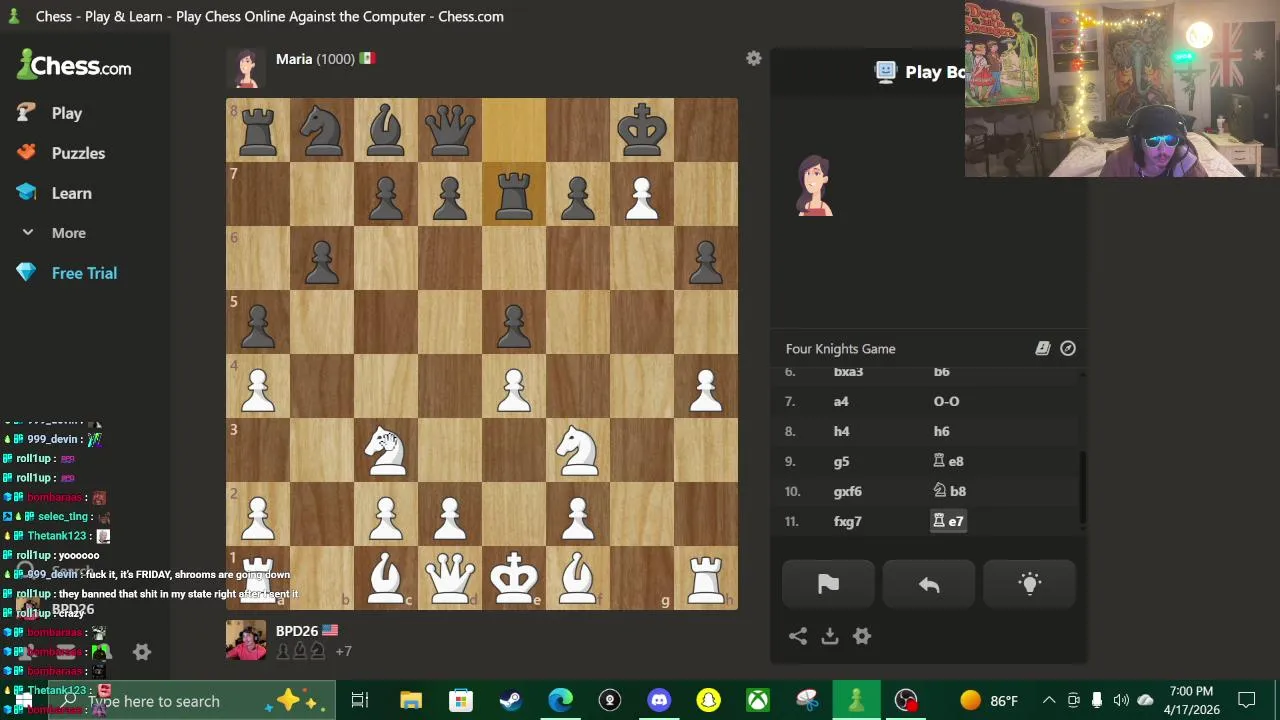Click the Share game icon

click(798, 636)
